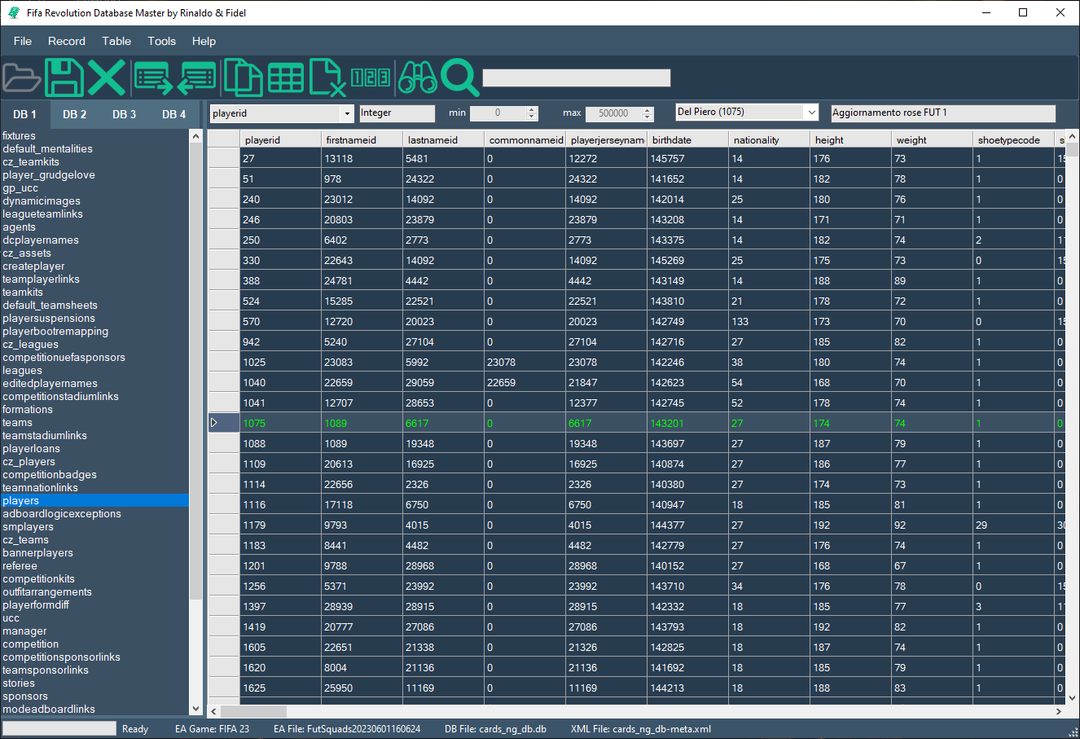Click the save floppy disk icon
The width and height of the screenshot is (1080, 739).
64,77
